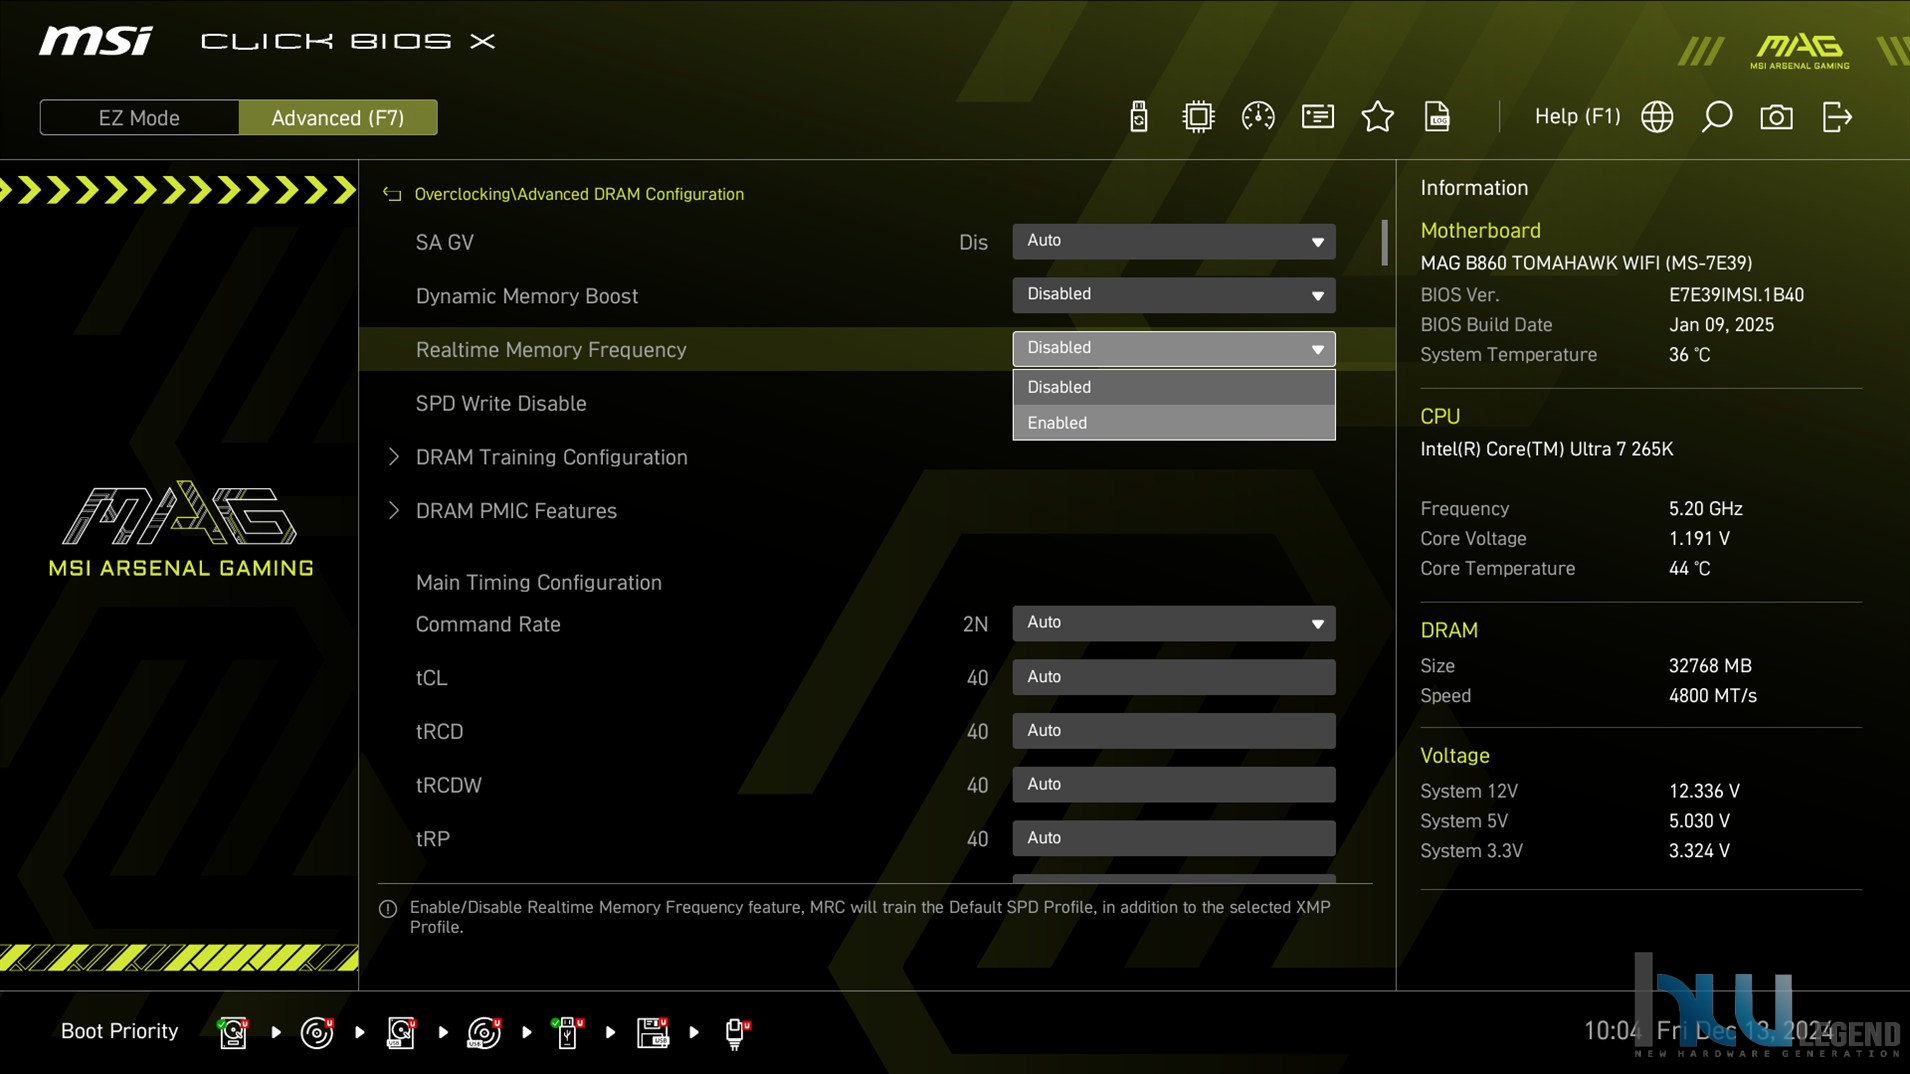Open language globe icon
This screenshot has height=1074, width=1910.
(x=1657, y=117)
